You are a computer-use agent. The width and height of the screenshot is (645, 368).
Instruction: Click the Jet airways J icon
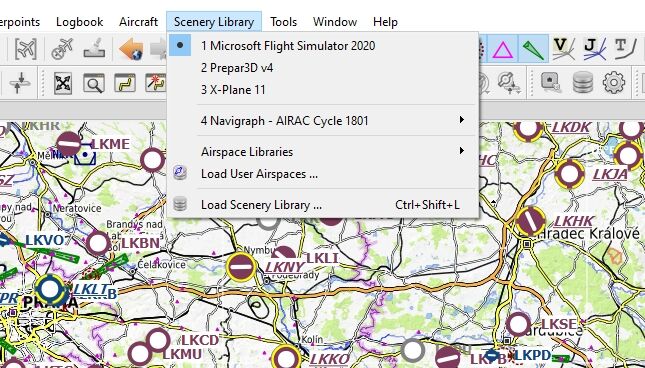coord(594,49)
